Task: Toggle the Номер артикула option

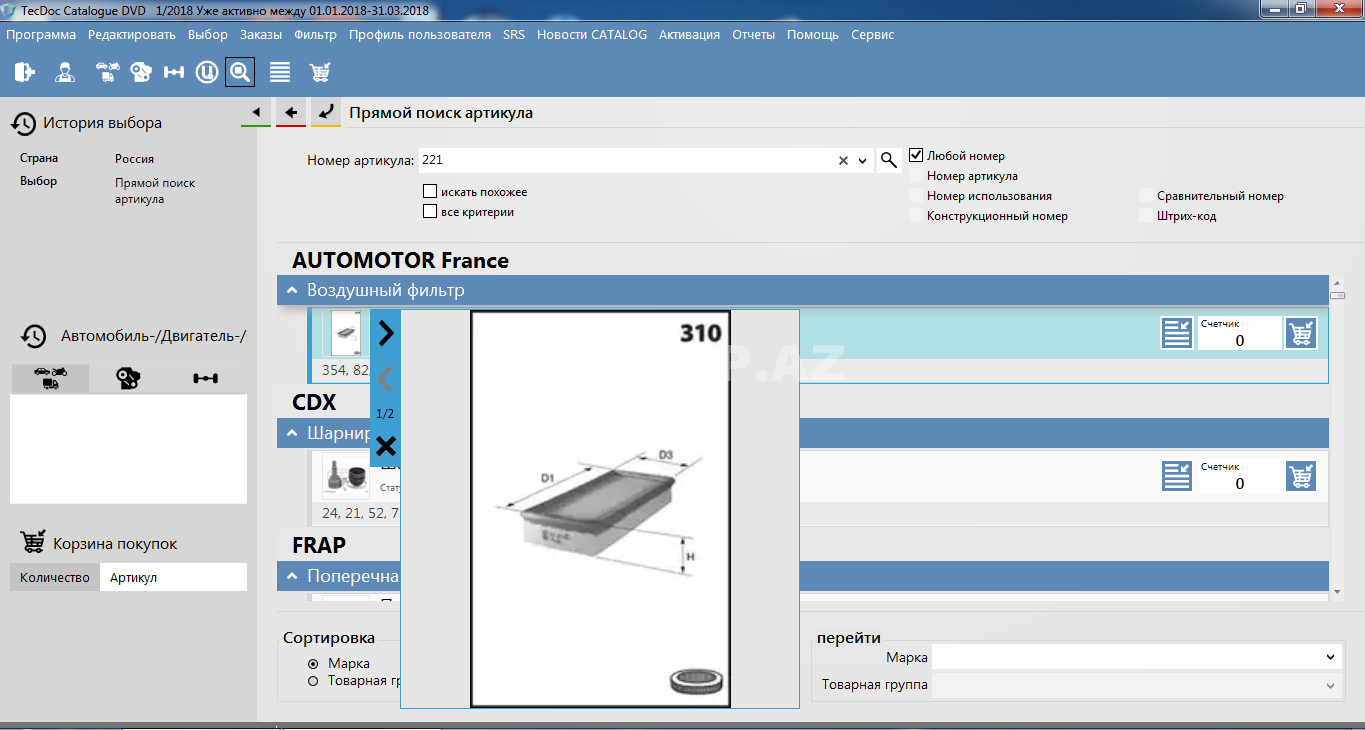Action: (915, 176)
